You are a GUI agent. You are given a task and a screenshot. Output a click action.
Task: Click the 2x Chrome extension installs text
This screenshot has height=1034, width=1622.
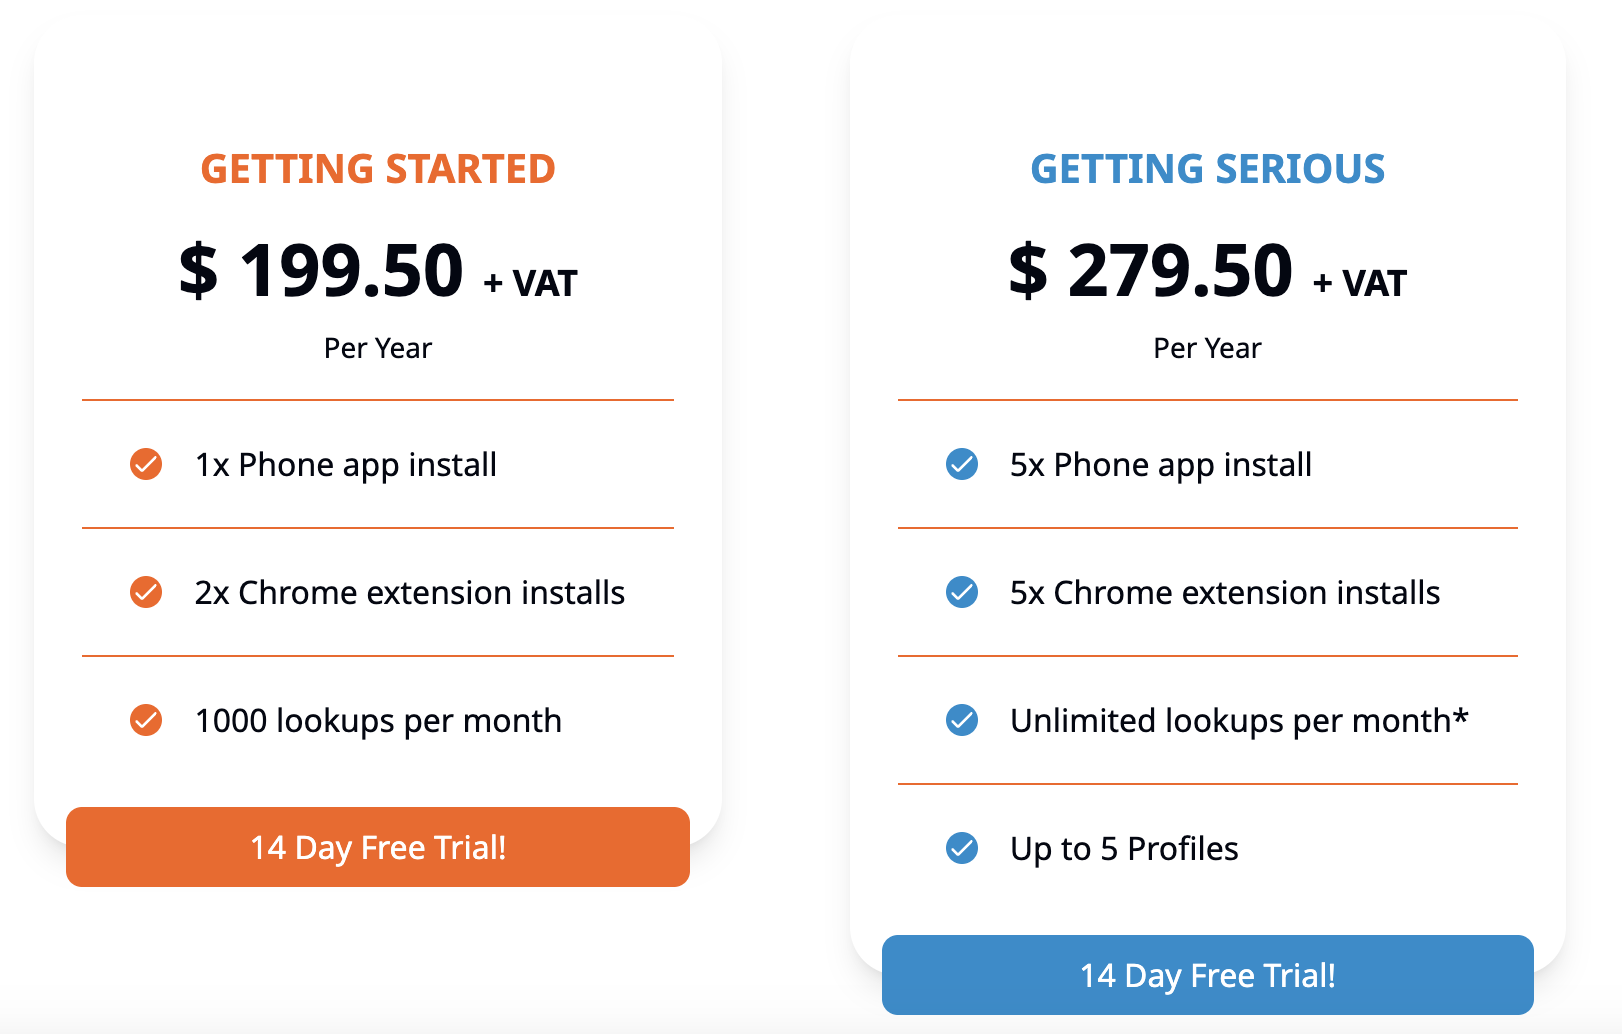click(x=410, y=592)
